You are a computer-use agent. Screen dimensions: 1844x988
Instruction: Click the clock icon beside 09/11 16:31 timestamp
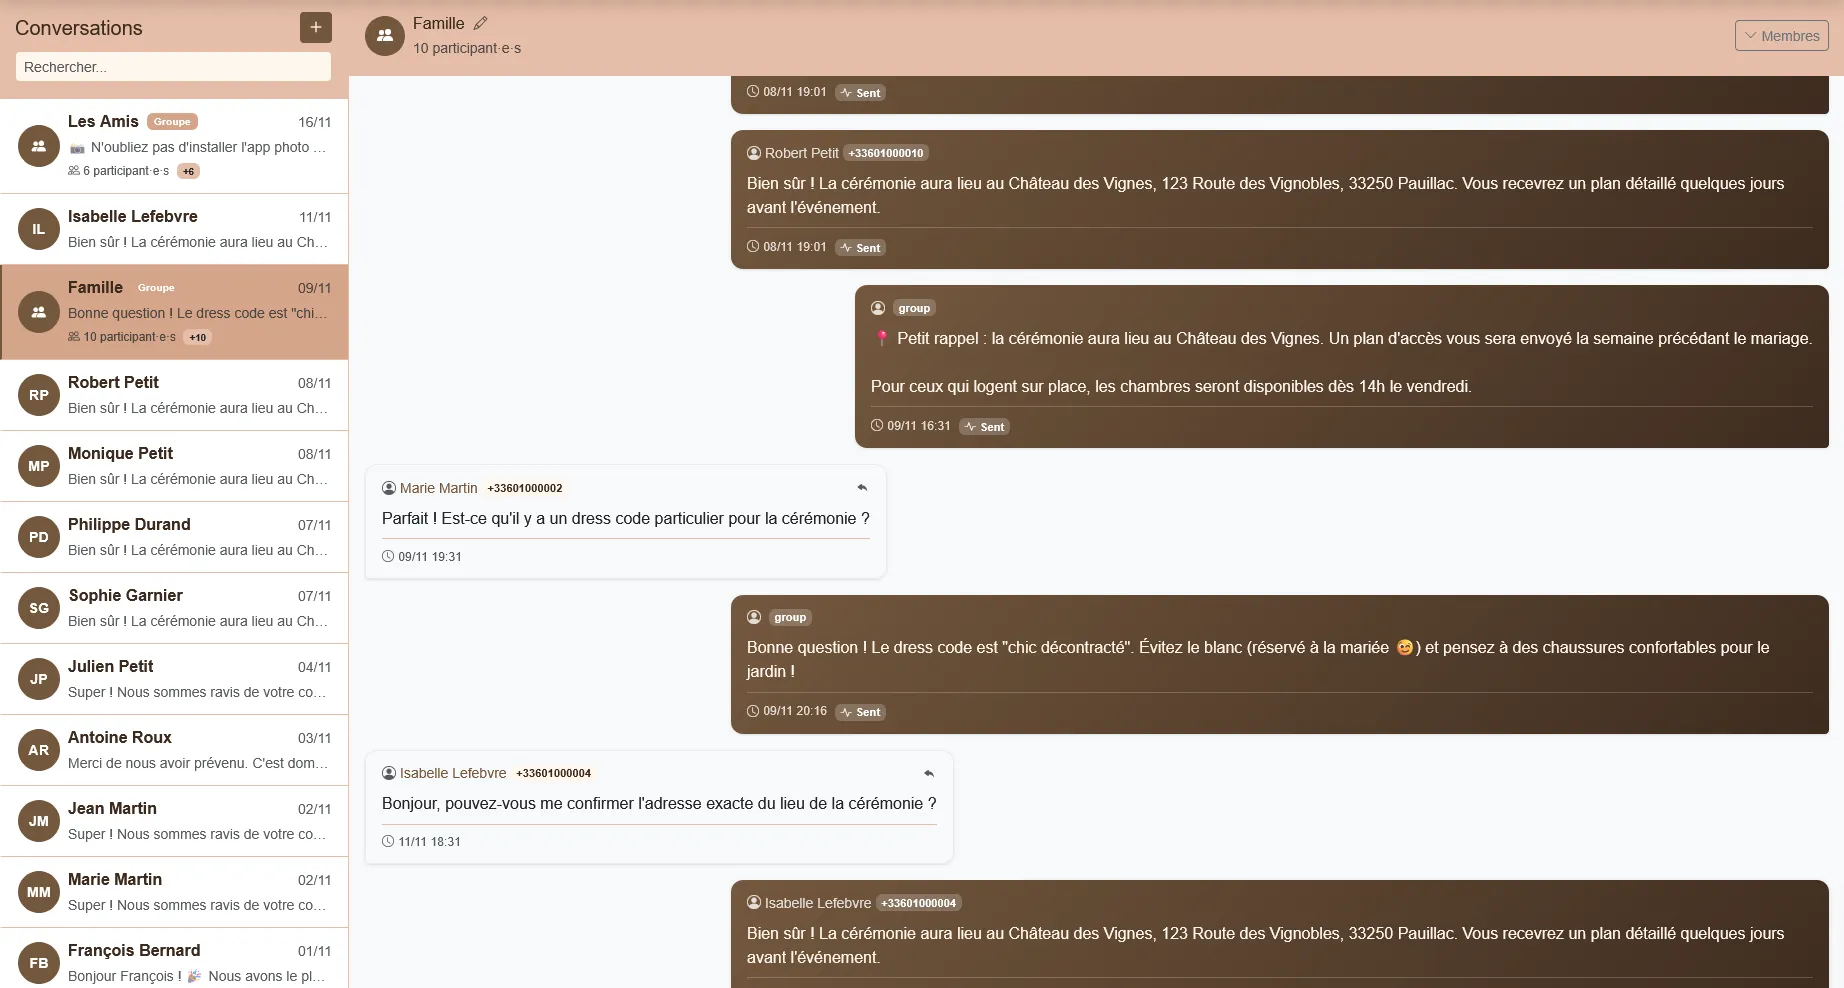[x=876, y=425]
